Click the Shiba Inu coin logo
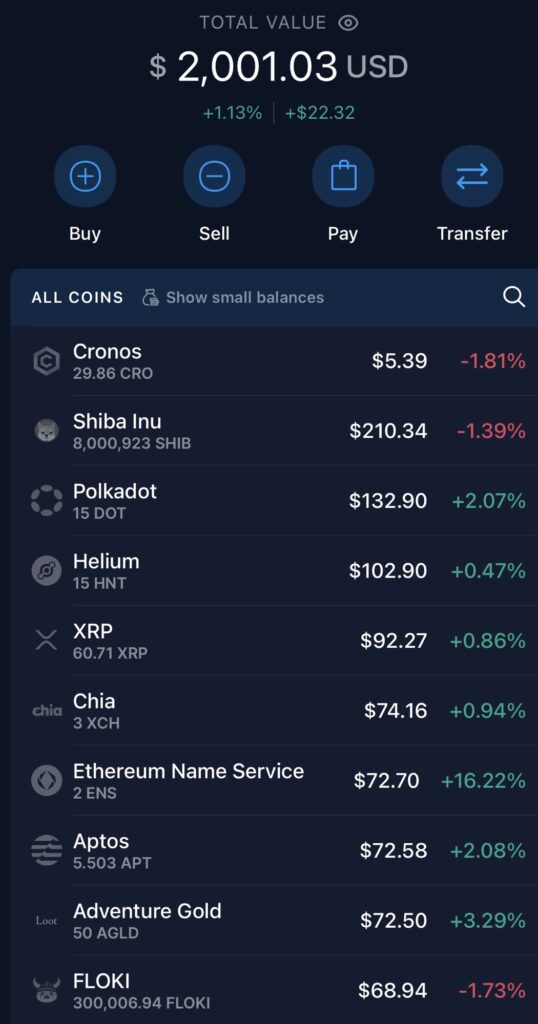The width and height of the screenshot is (538, 1024). click(46, 431)
